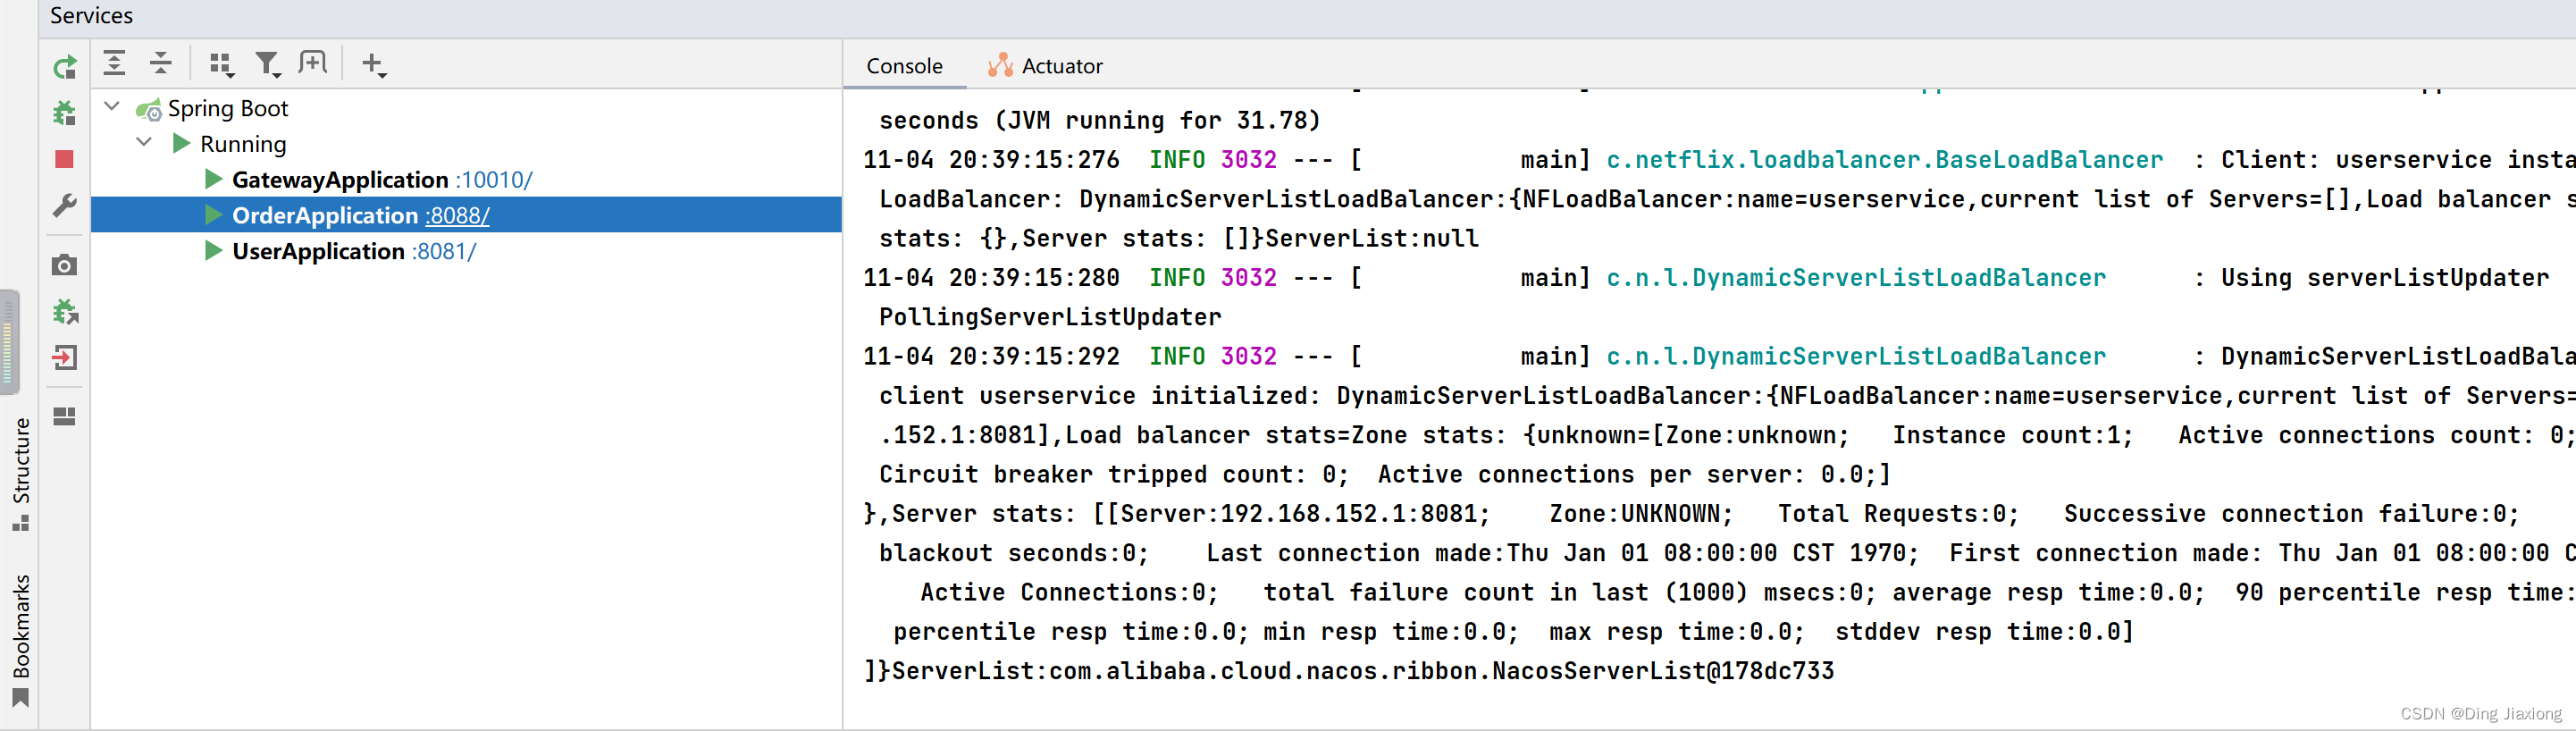Screen dimensions: 2576x731
Task: Click run arrow icon of UserApplication
Action: pyautogui.click(x=213, y=251)
